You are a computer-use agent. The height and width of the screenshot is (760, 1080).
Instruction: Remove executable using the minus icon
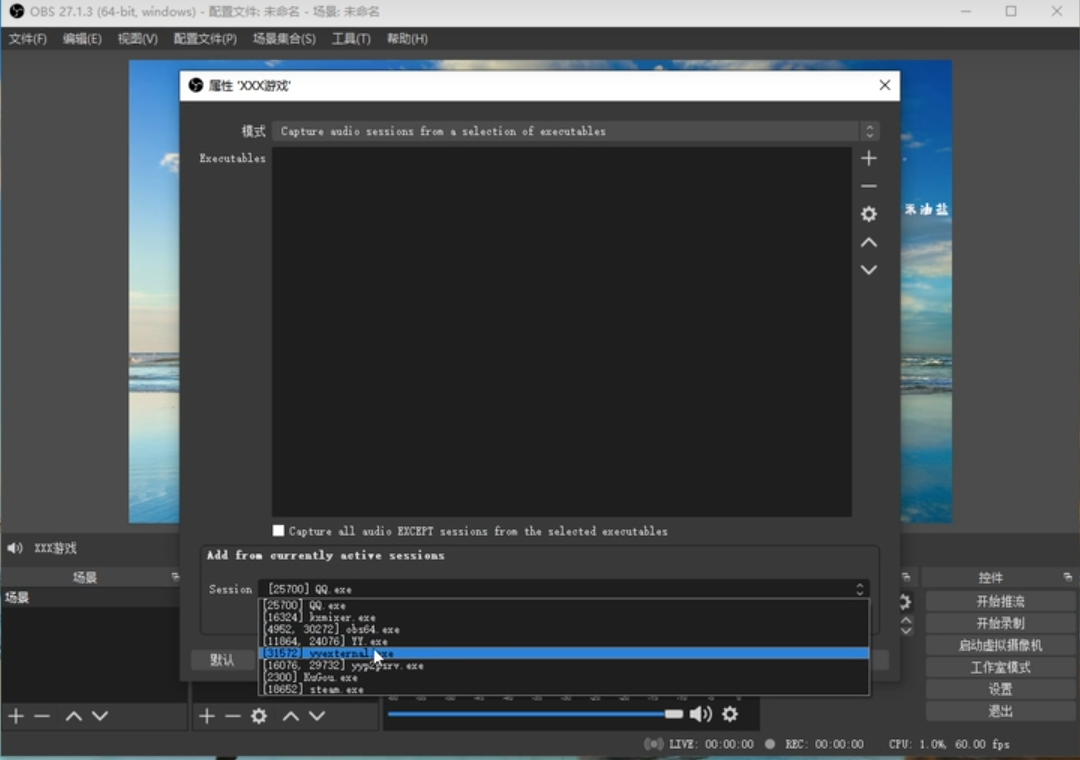click(869, 186)
